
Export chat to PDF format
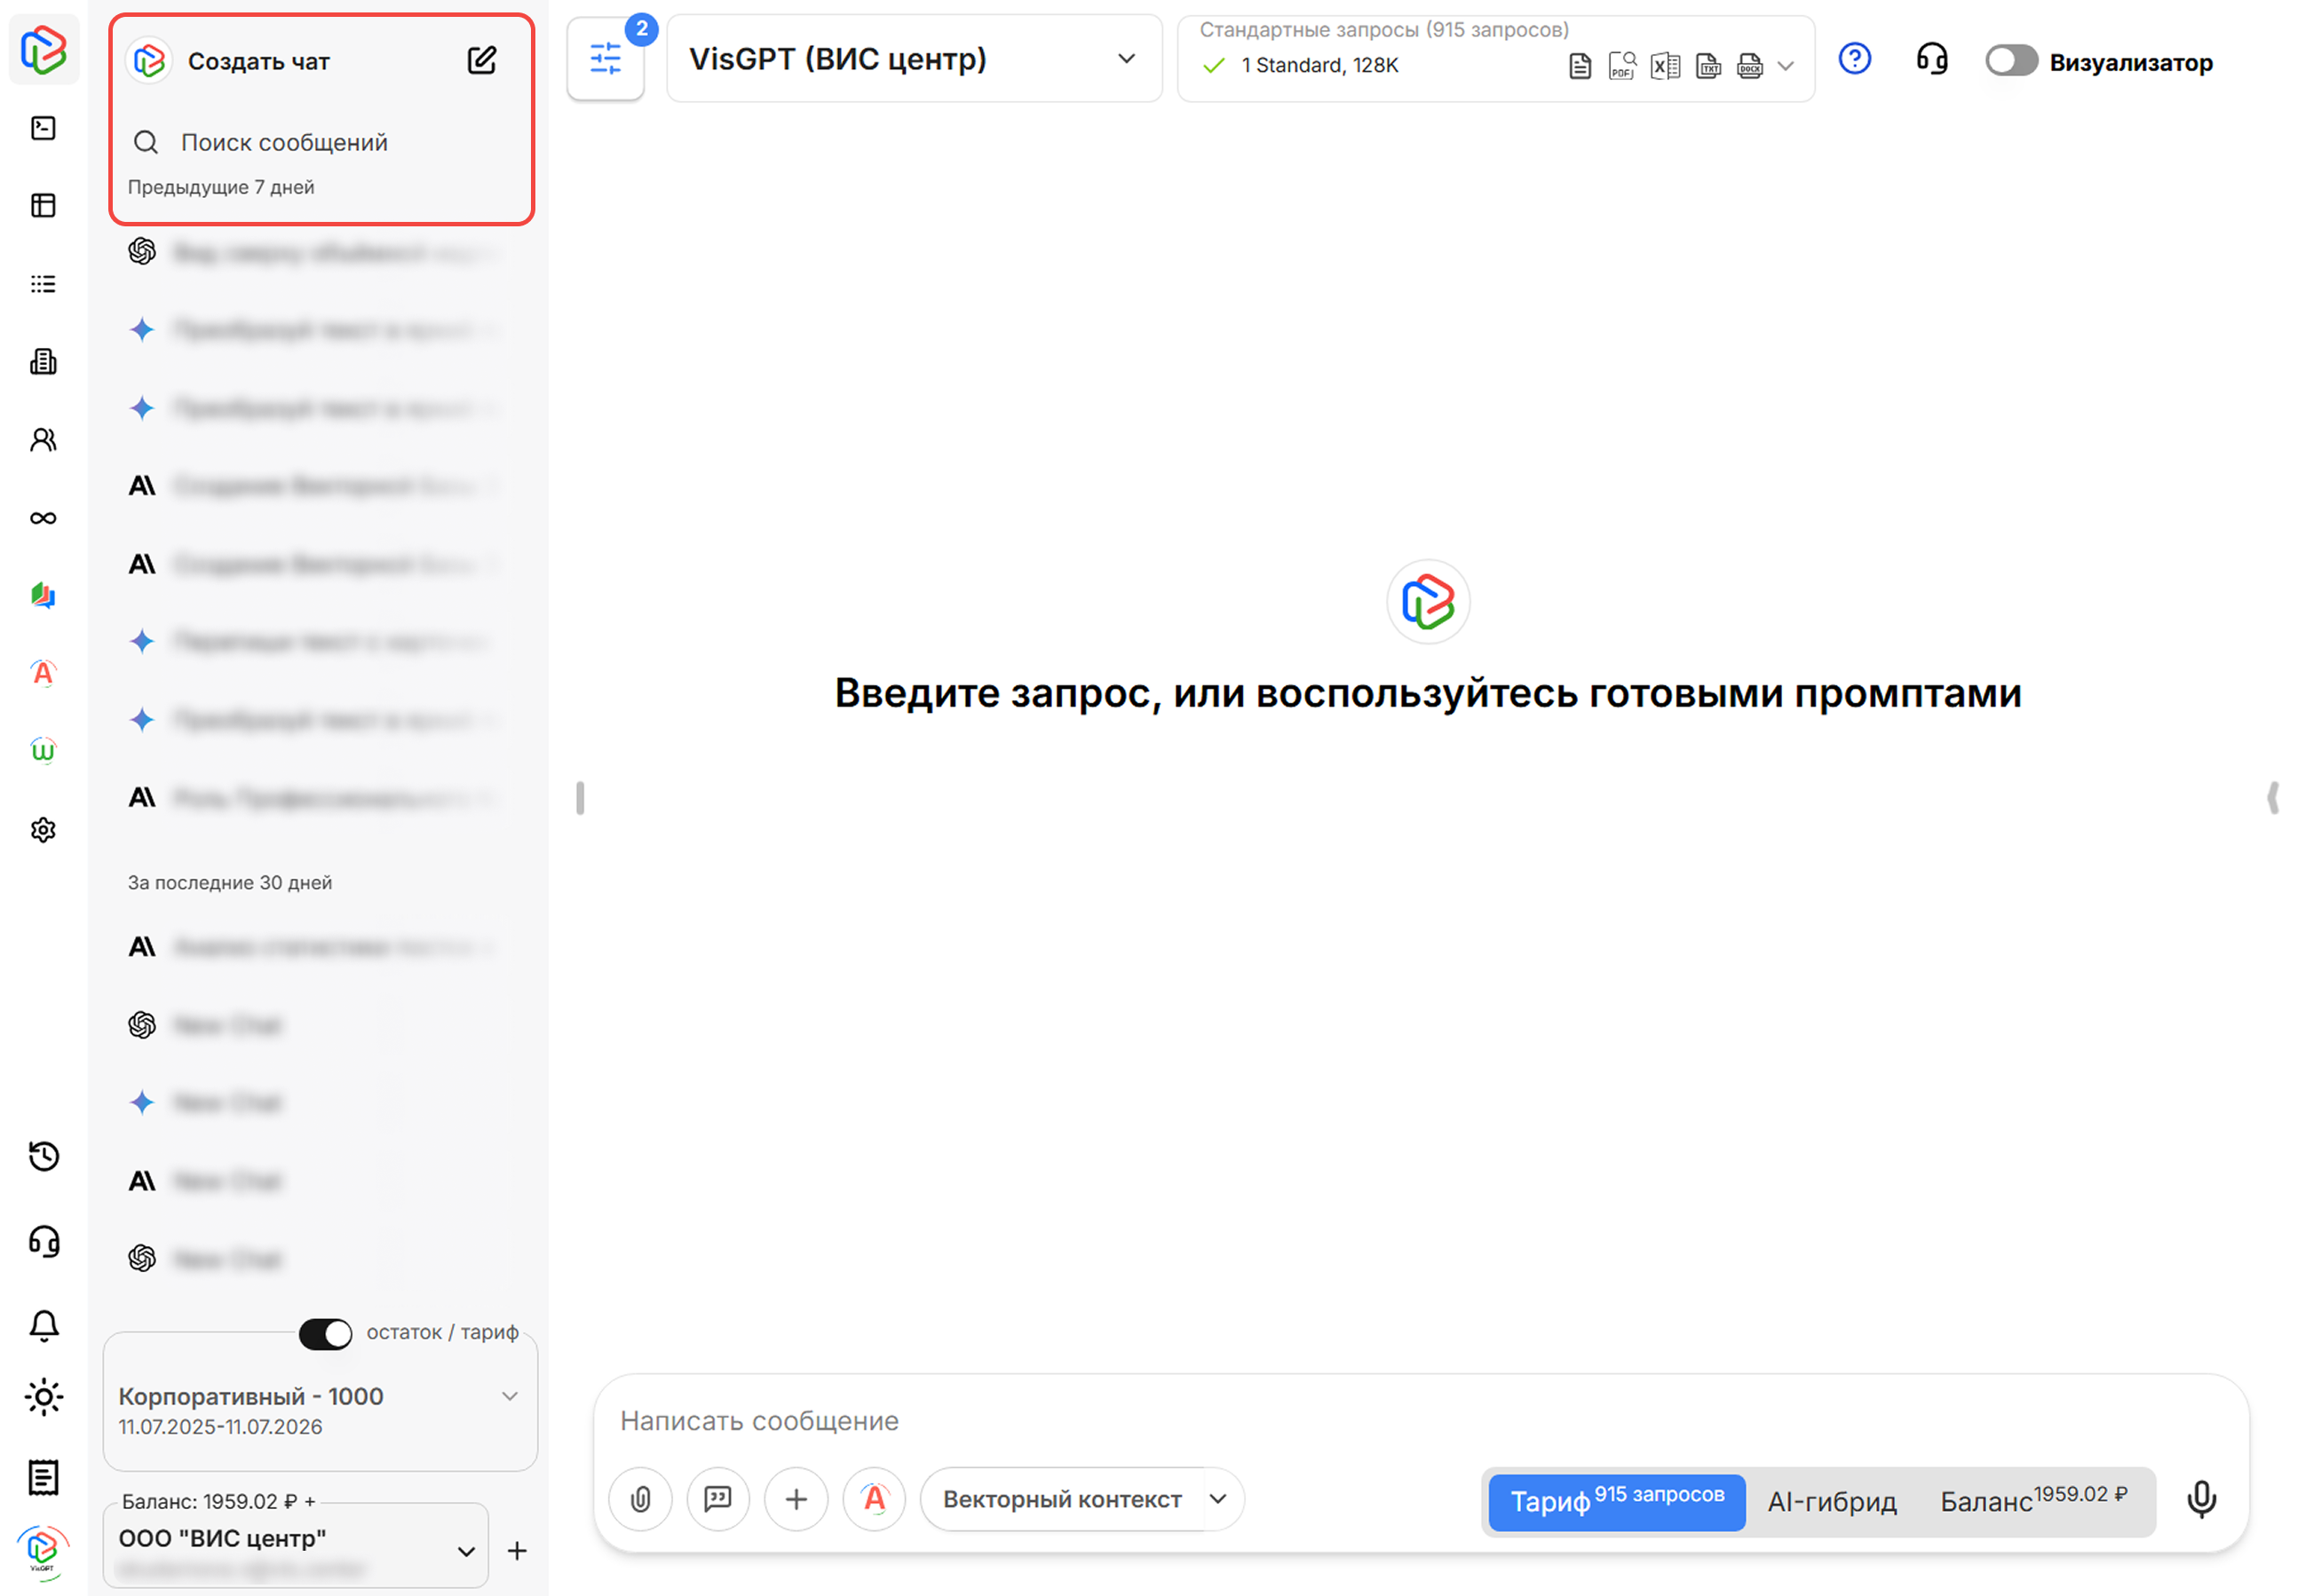pyautogui.click(x=1622, y=66)
